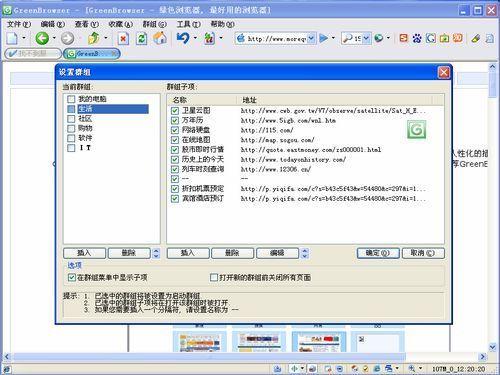The height and width of the screenshot is (375, 500).
Task: Click the blue Go arrow beside address bar
Action: coord(323,38)
